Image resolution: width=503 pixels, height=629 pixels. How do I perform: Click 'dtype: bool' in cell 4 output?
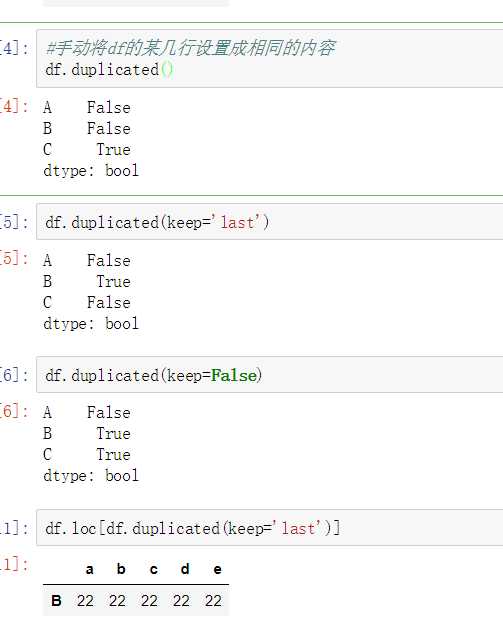91,171
